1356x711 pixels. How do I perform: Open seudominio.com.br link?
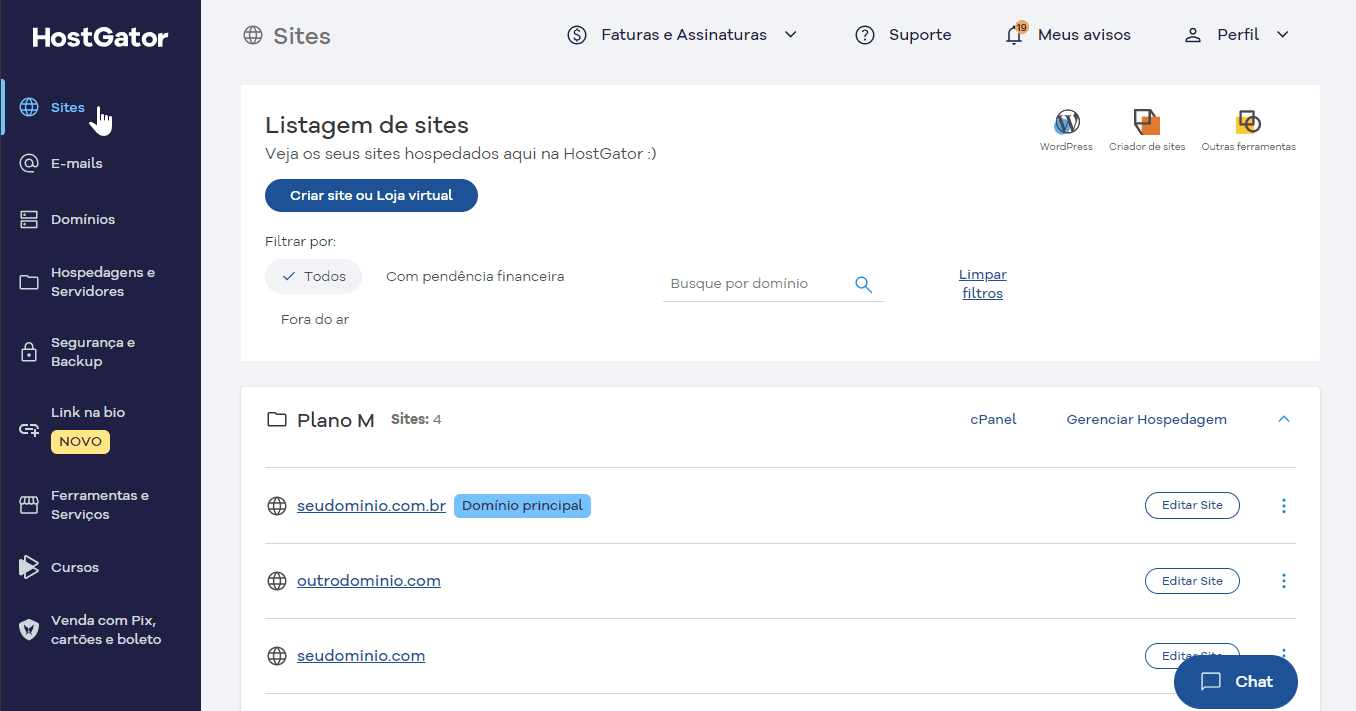pos(371,506)
